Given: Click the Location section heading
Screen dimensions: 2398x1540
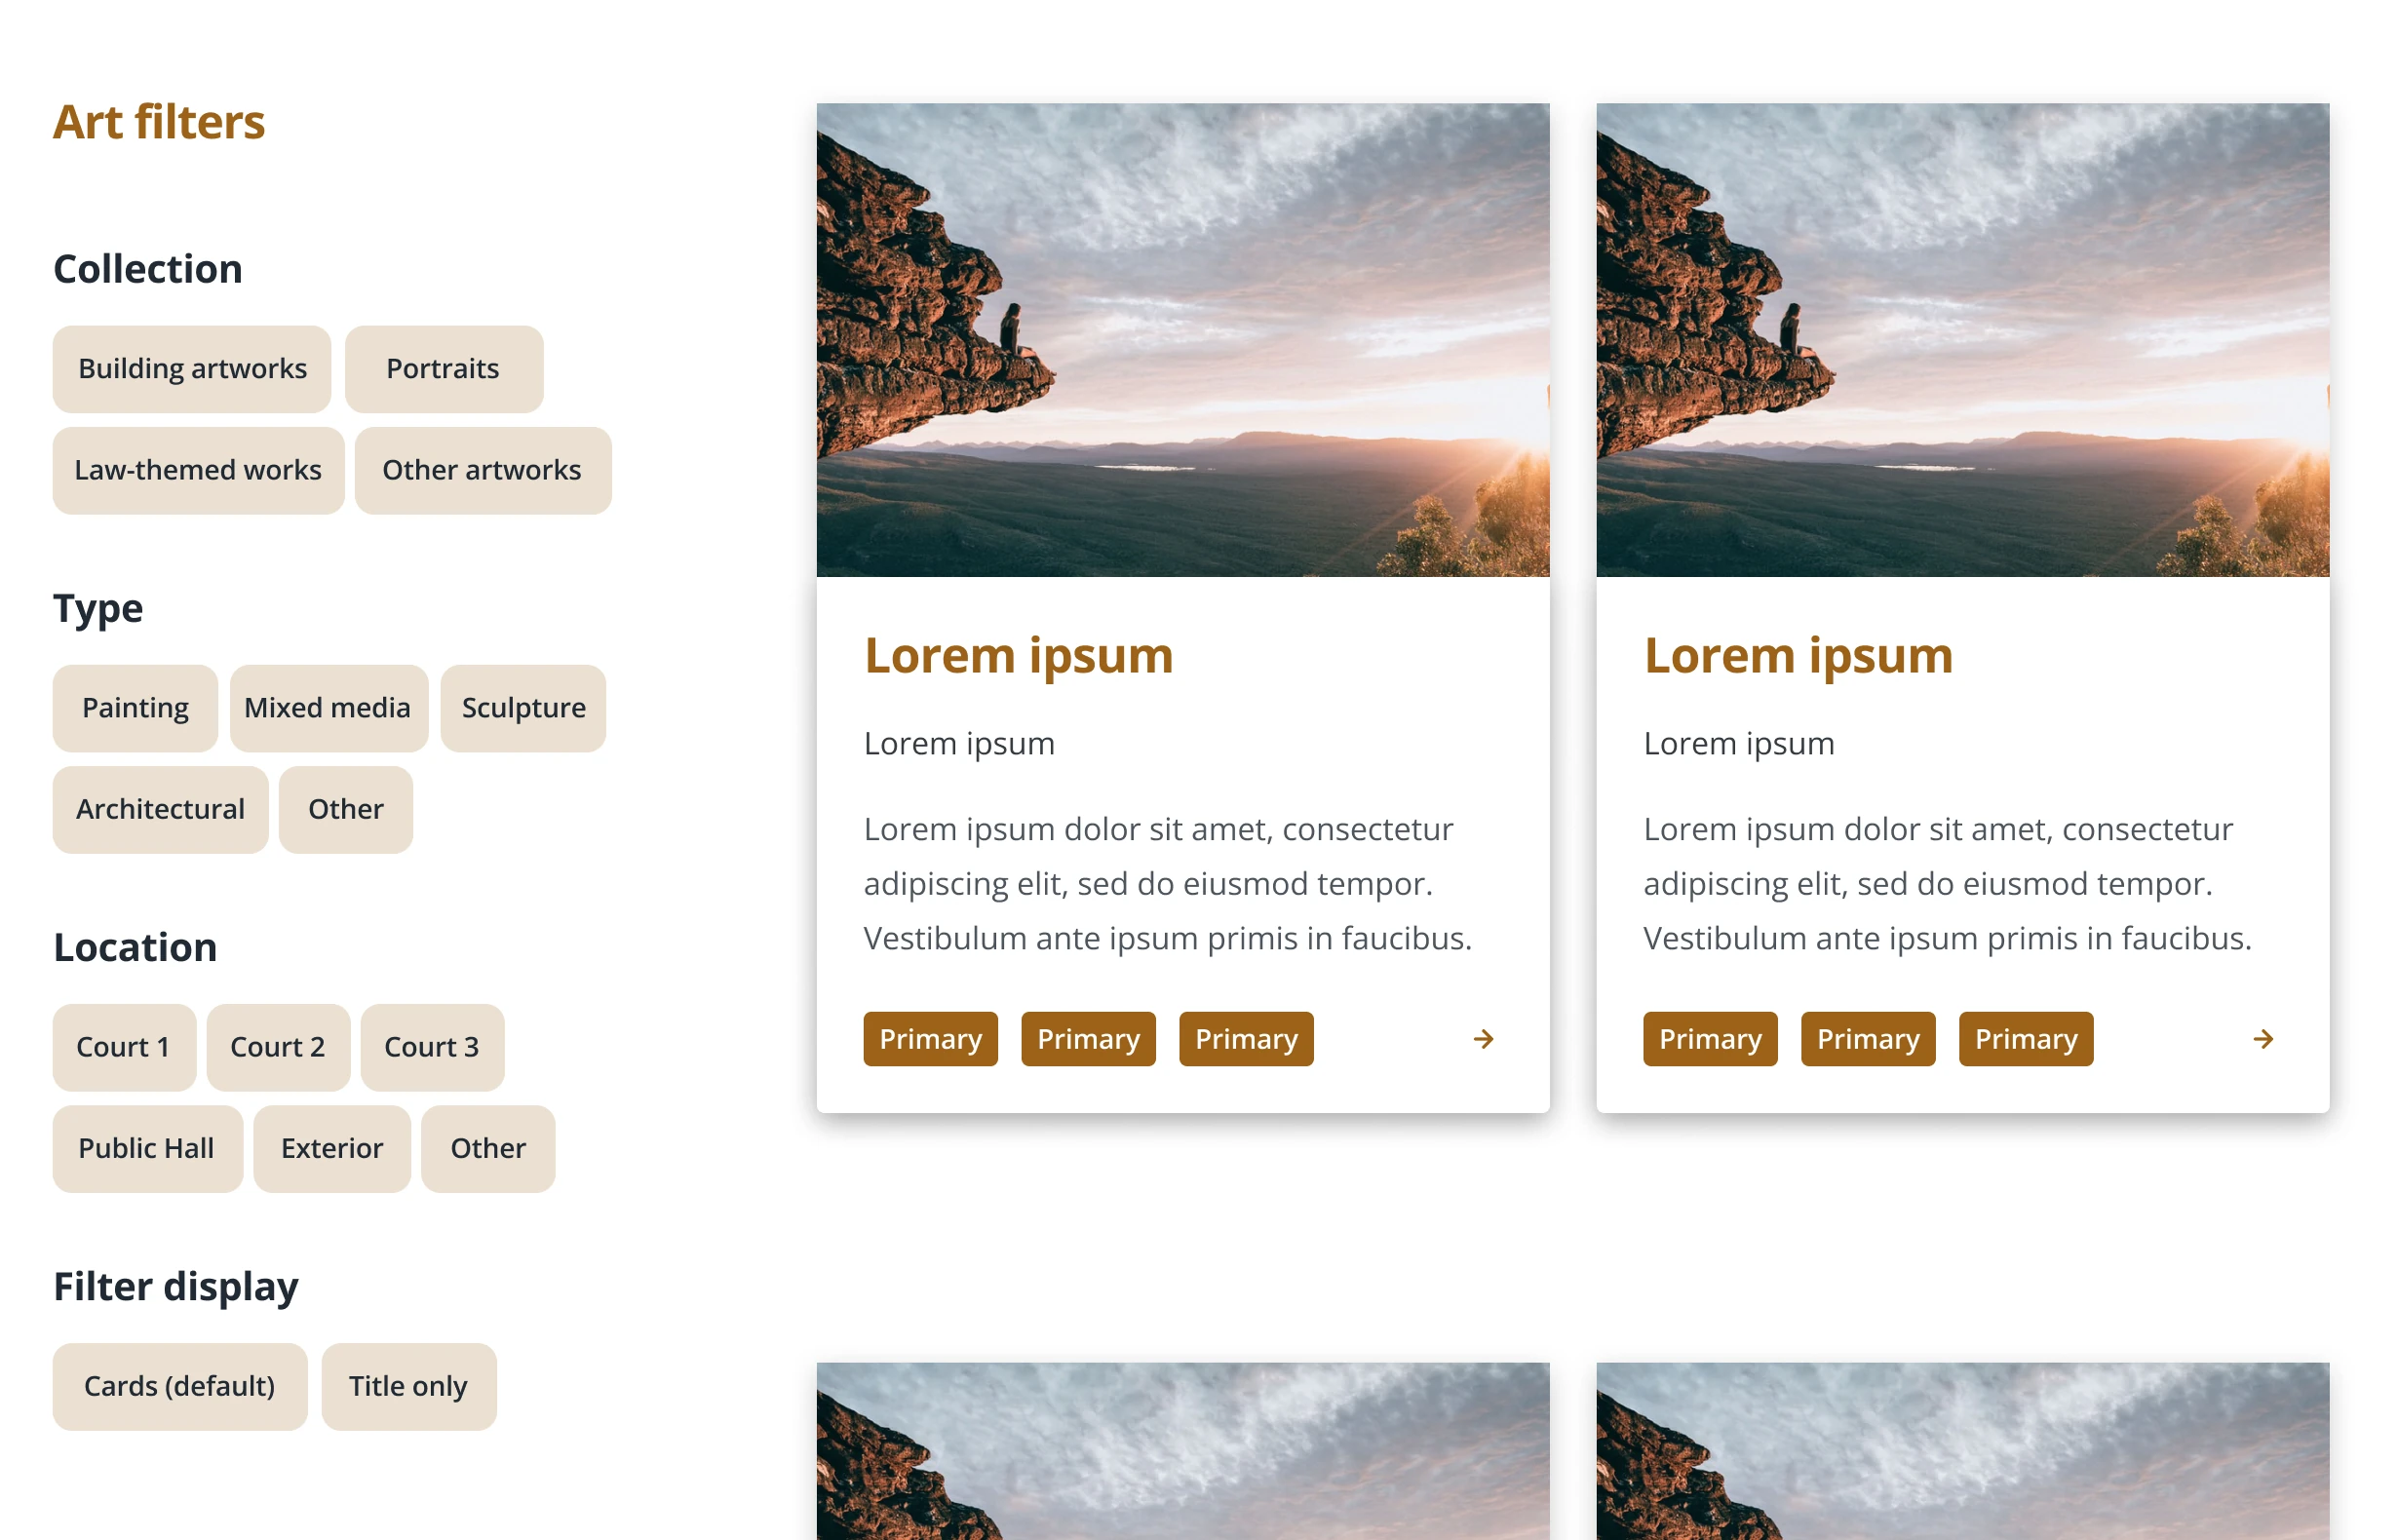Looking at the screenshot, I should [135, 947].
